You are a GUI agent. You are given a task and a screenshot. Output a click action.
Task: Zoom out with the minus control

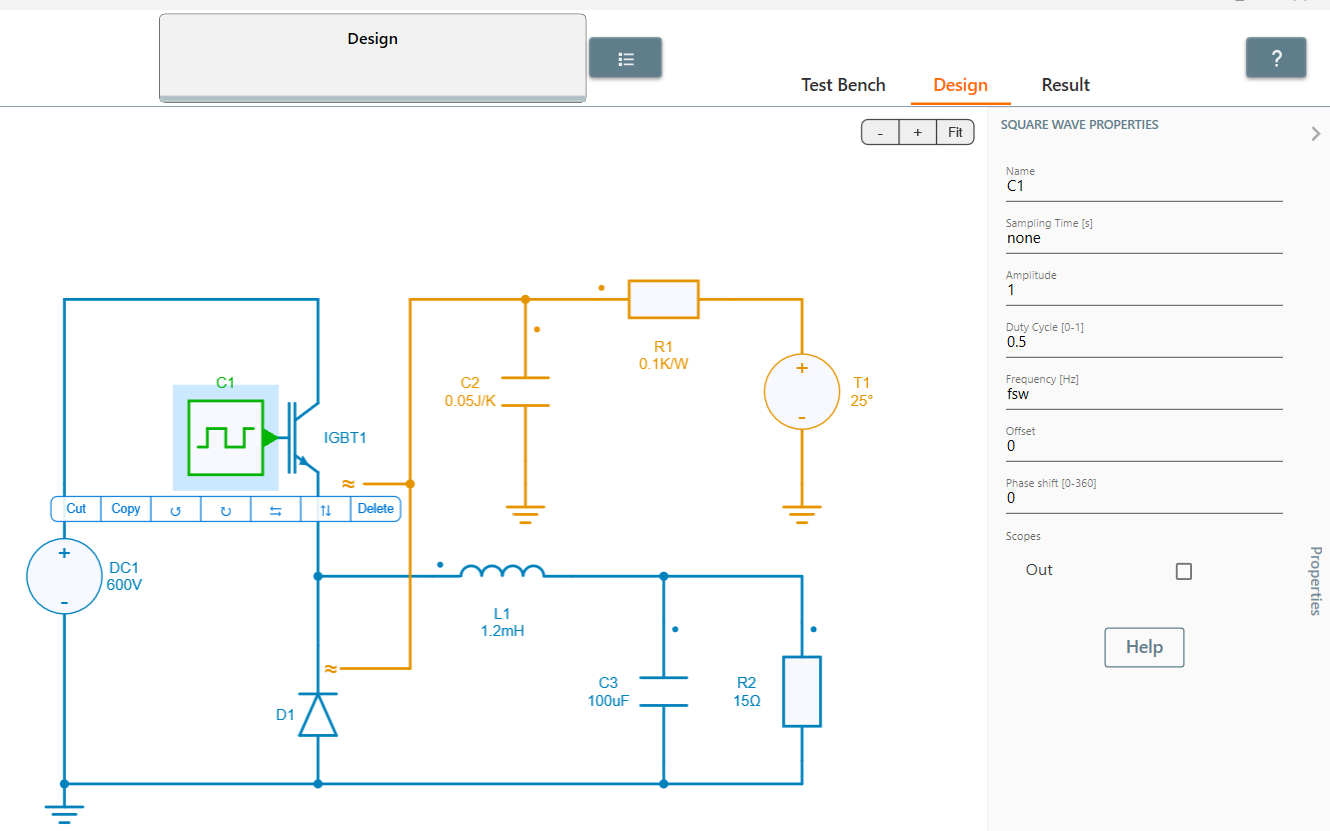pyautogui.click(x=879, y=131)
